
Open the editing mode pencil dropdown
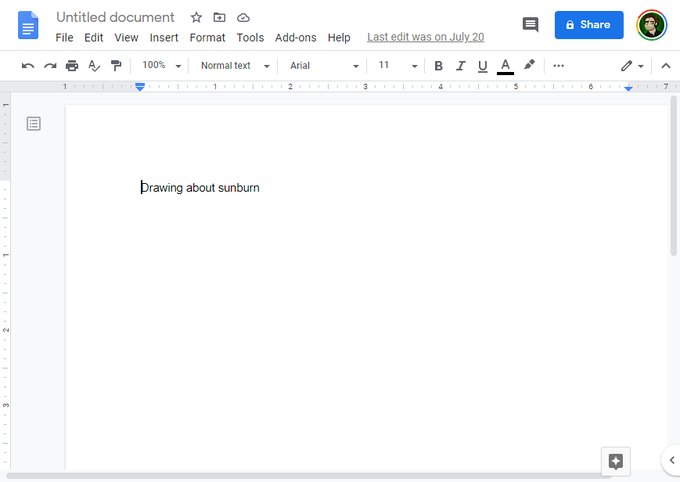(632, 66)
